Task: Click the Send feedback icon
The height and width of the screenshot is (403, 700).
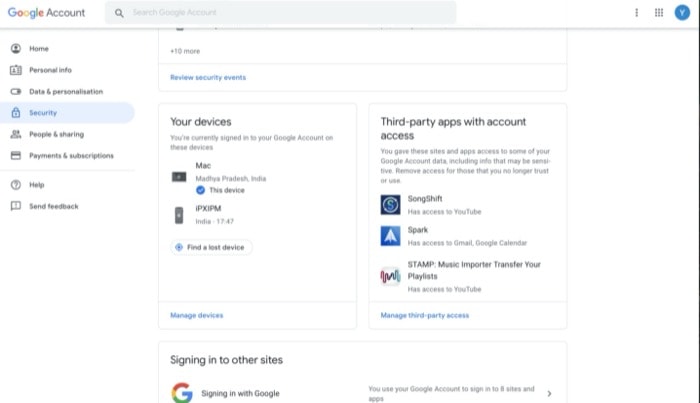Action: [x=16, y=206]
